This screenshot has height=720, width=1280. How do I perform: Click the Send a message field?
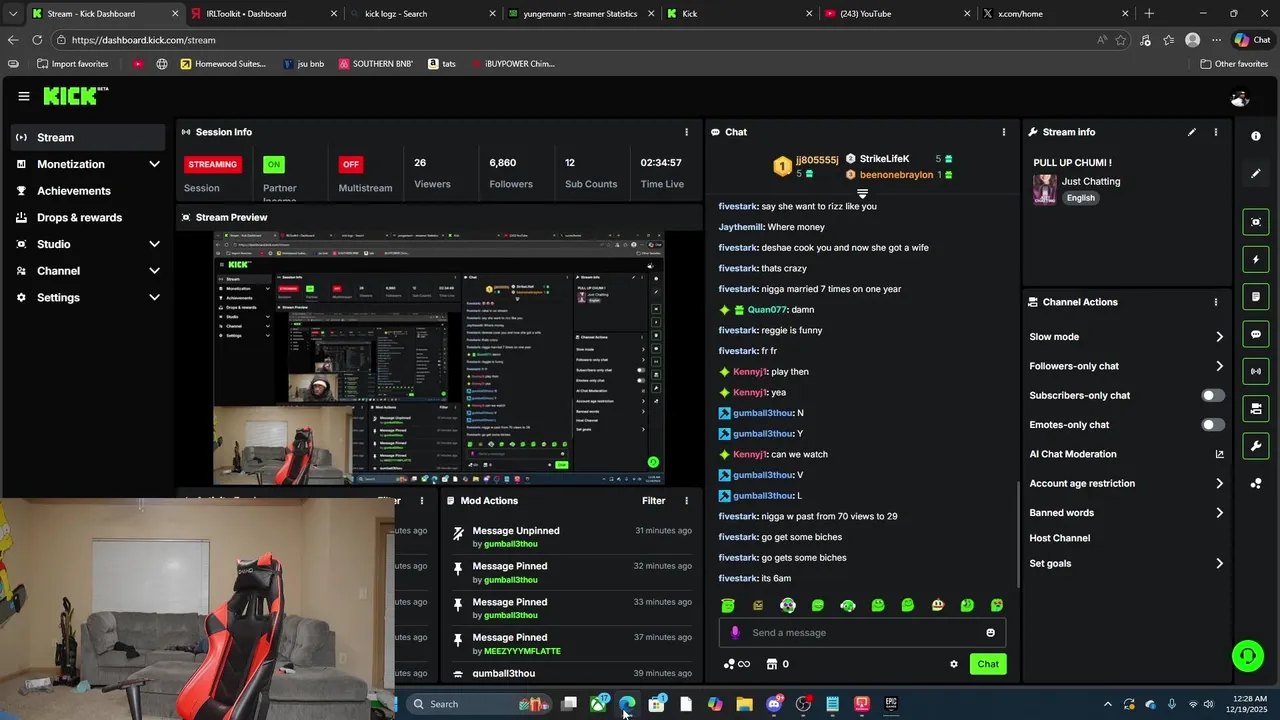(862, 633)
